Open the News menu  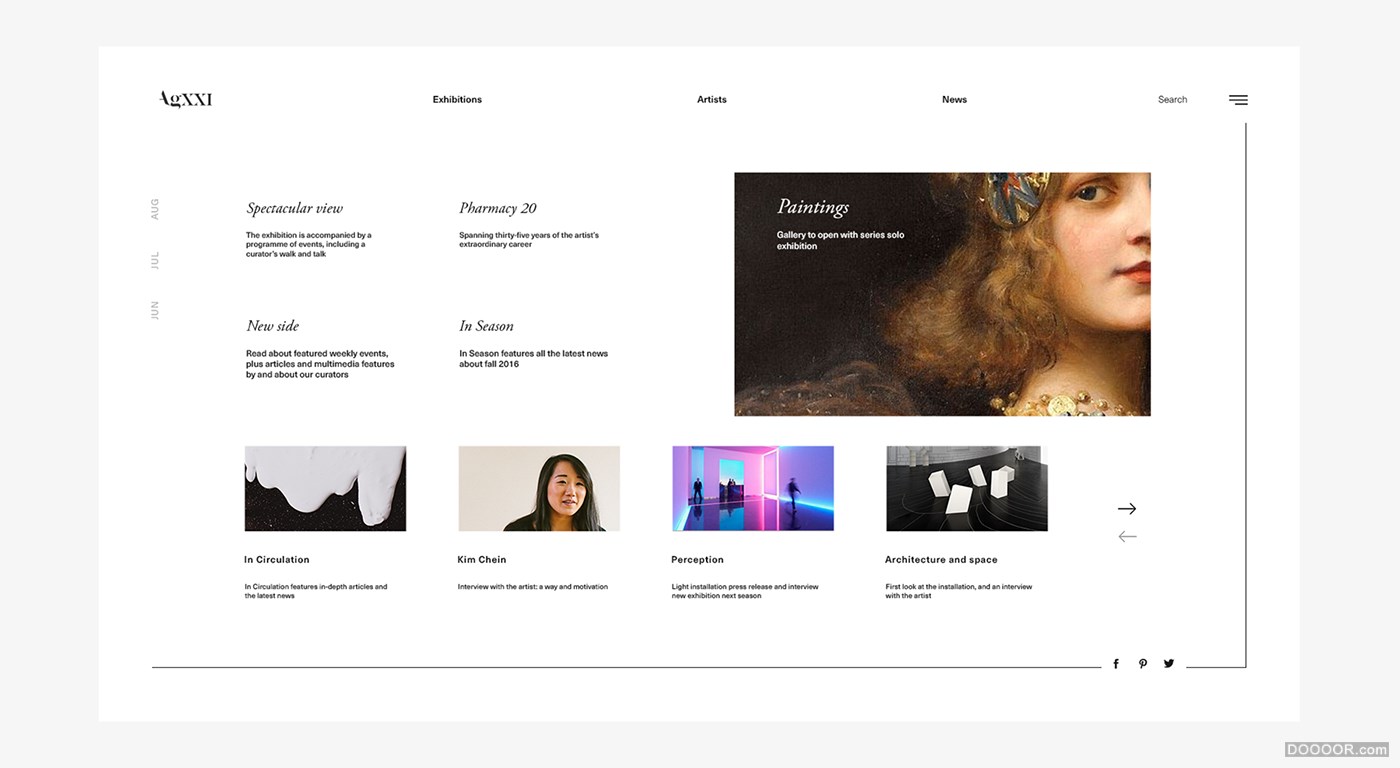[x=954, y=100]
